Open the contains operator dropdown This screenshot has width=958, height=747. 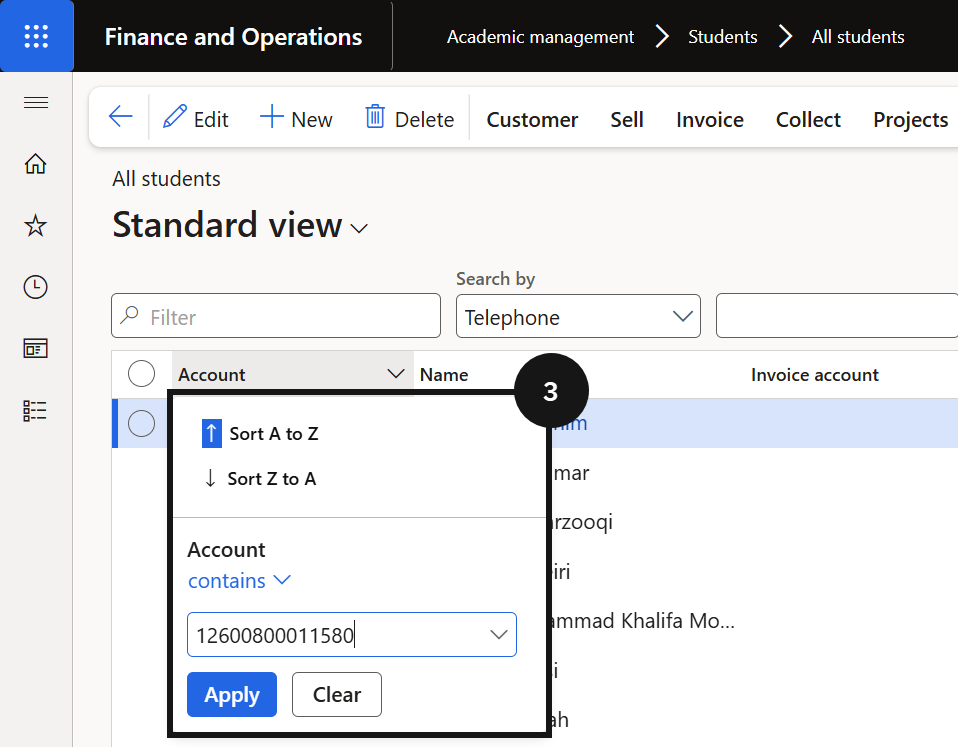tap(239, 580)
